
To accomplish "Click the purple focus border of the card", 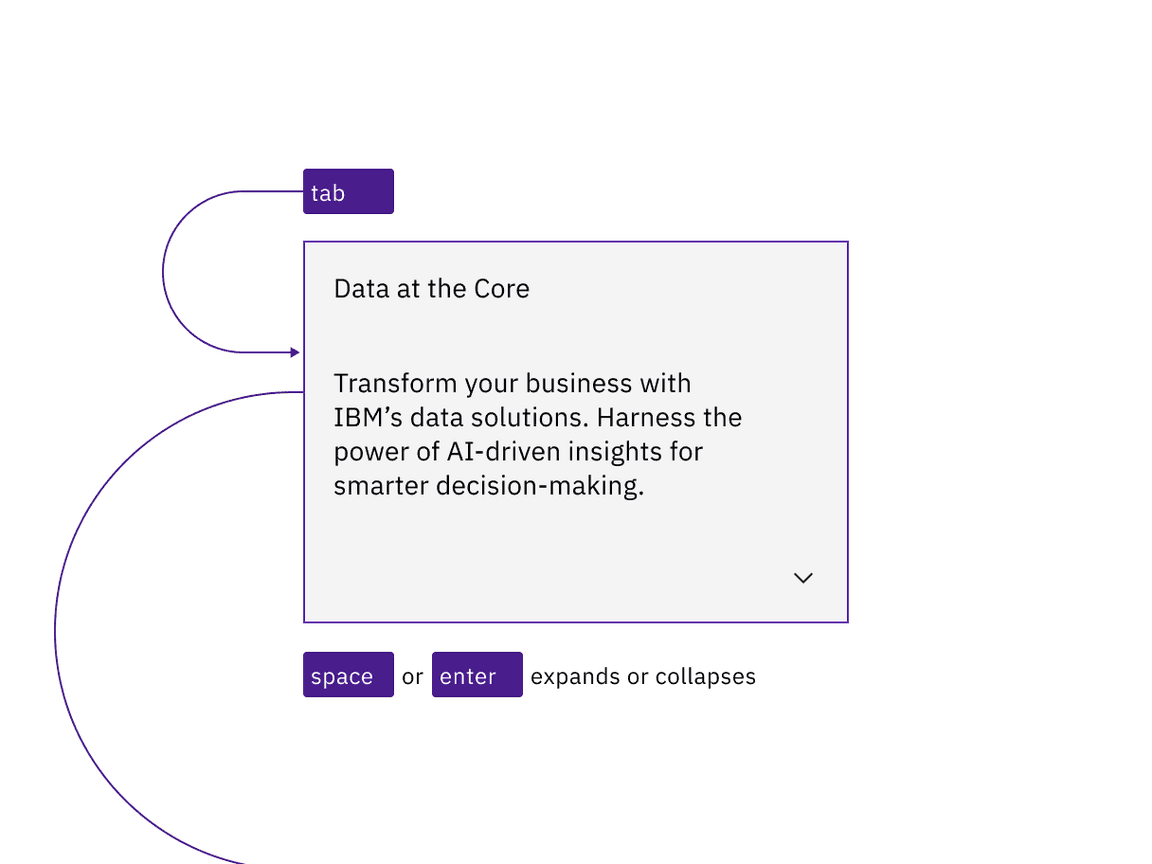I will click(x=575, y=241).
